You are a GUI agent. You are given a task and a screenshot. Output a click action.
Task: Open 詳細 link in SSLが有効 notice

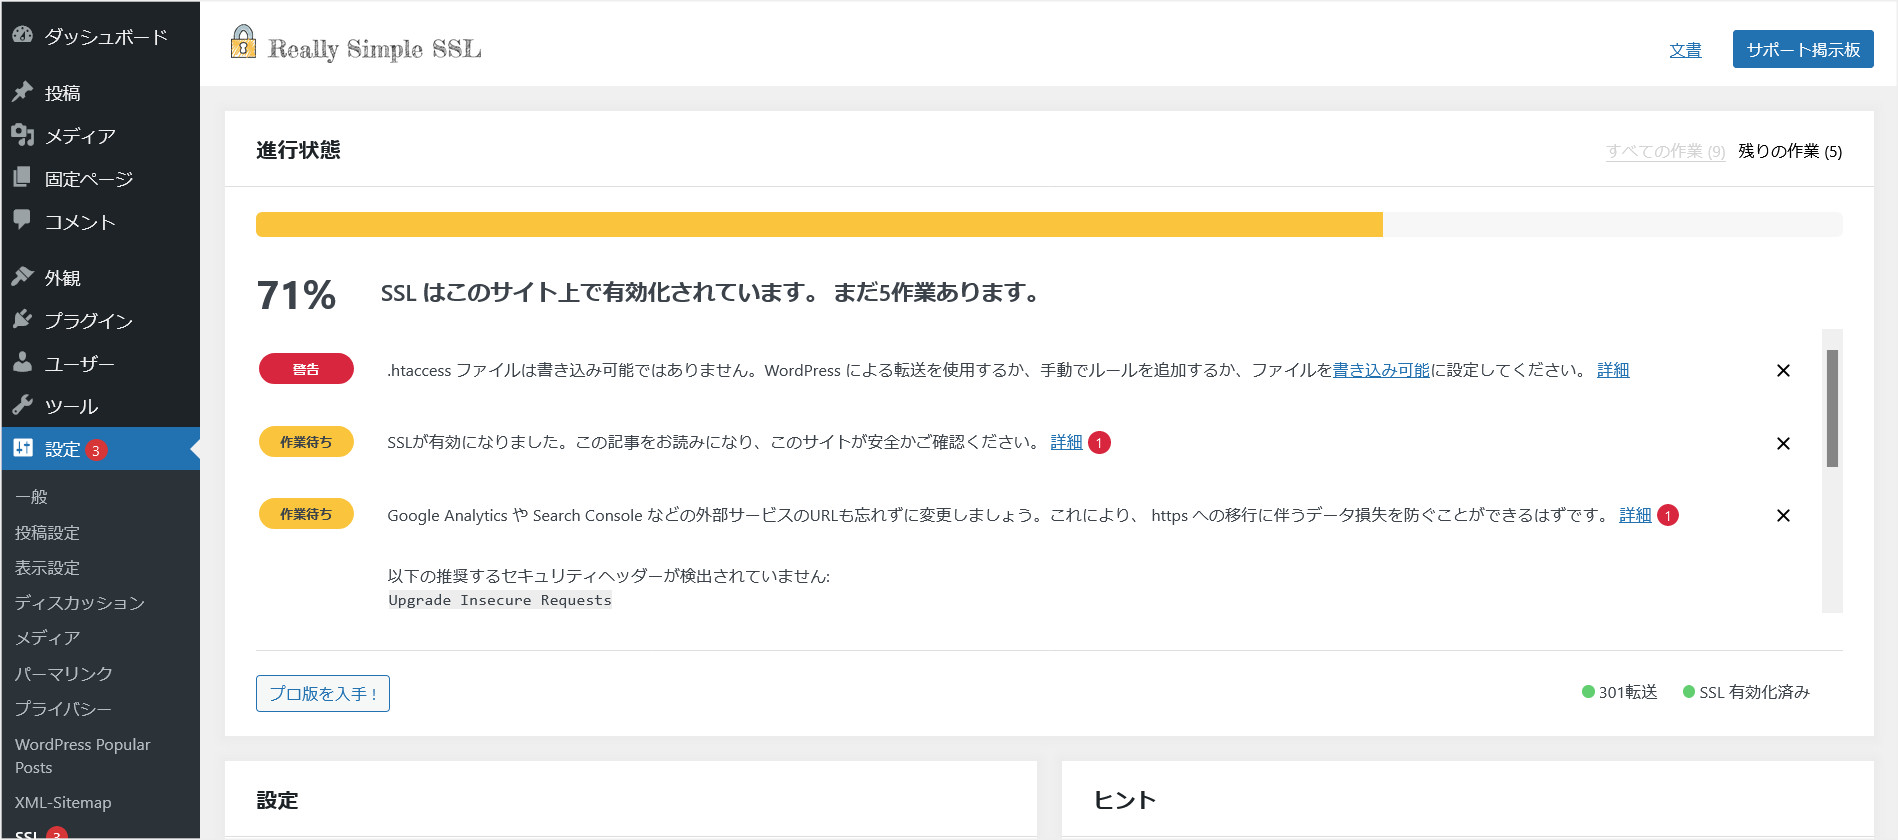coord(1066,442)
